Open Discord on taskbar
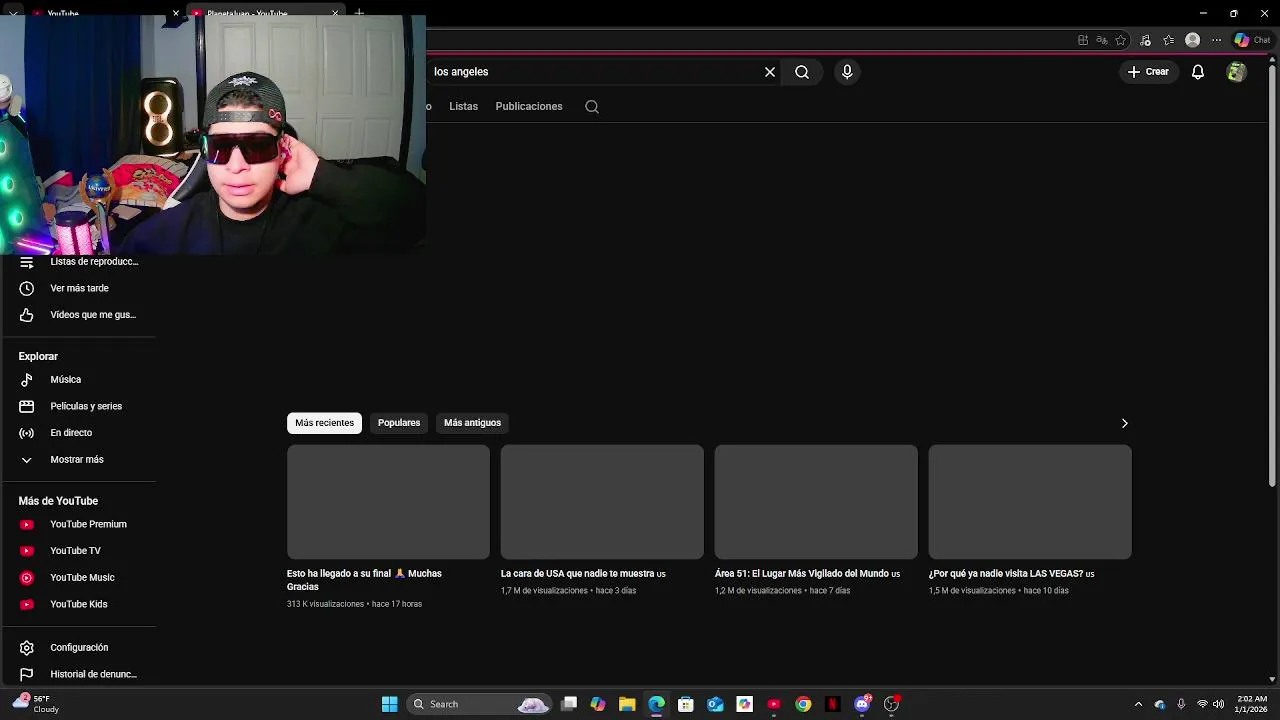 [x=862, y=704]
